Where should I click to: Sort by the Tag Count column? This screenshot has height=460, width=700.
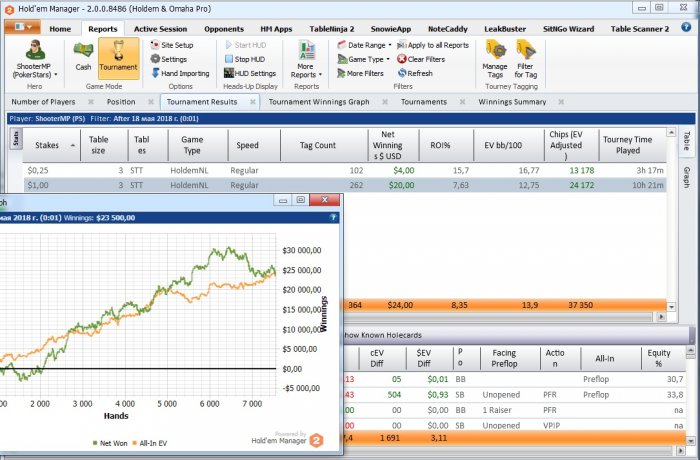click(x=324, y=145)
